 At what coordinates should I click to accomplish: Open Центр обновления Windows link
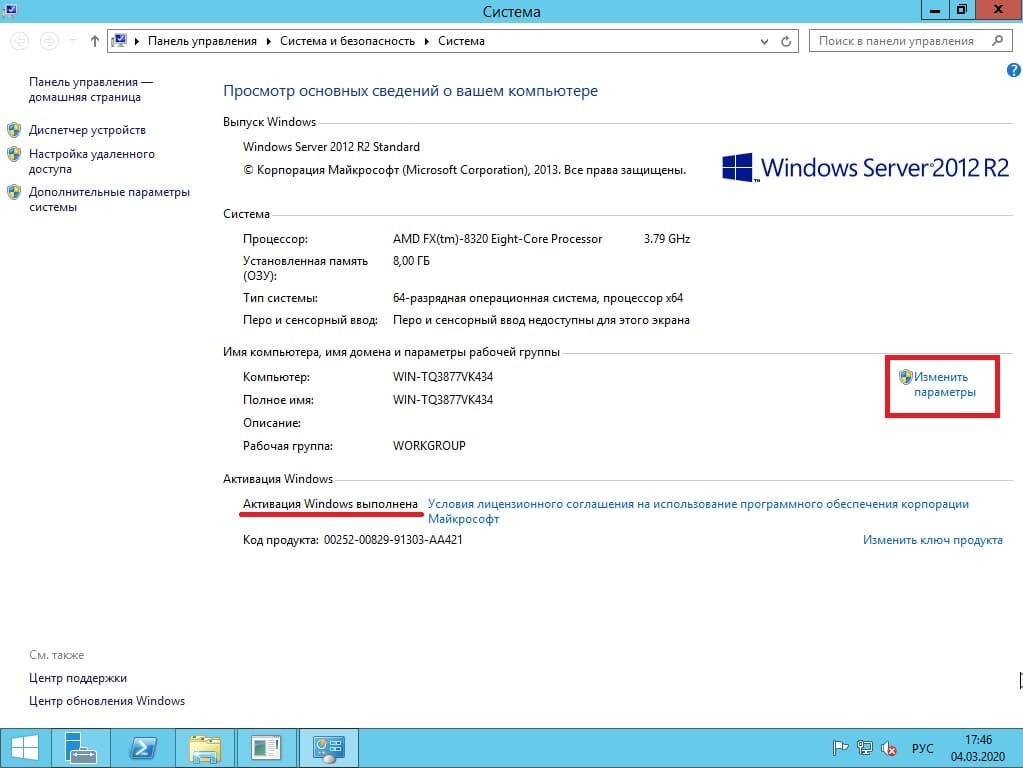pos(107,701)
